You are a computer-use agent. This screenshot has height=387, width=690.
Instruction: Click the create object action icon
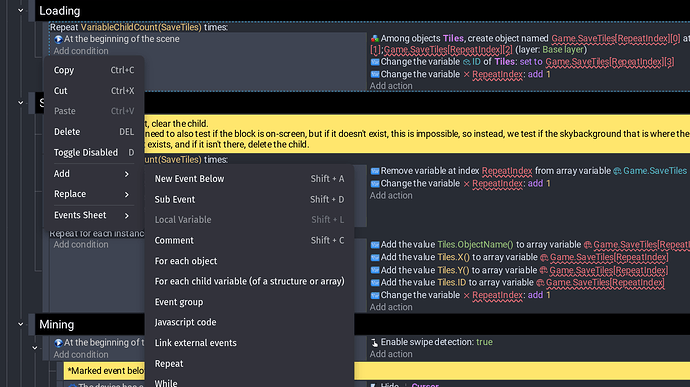pos(374,39)
